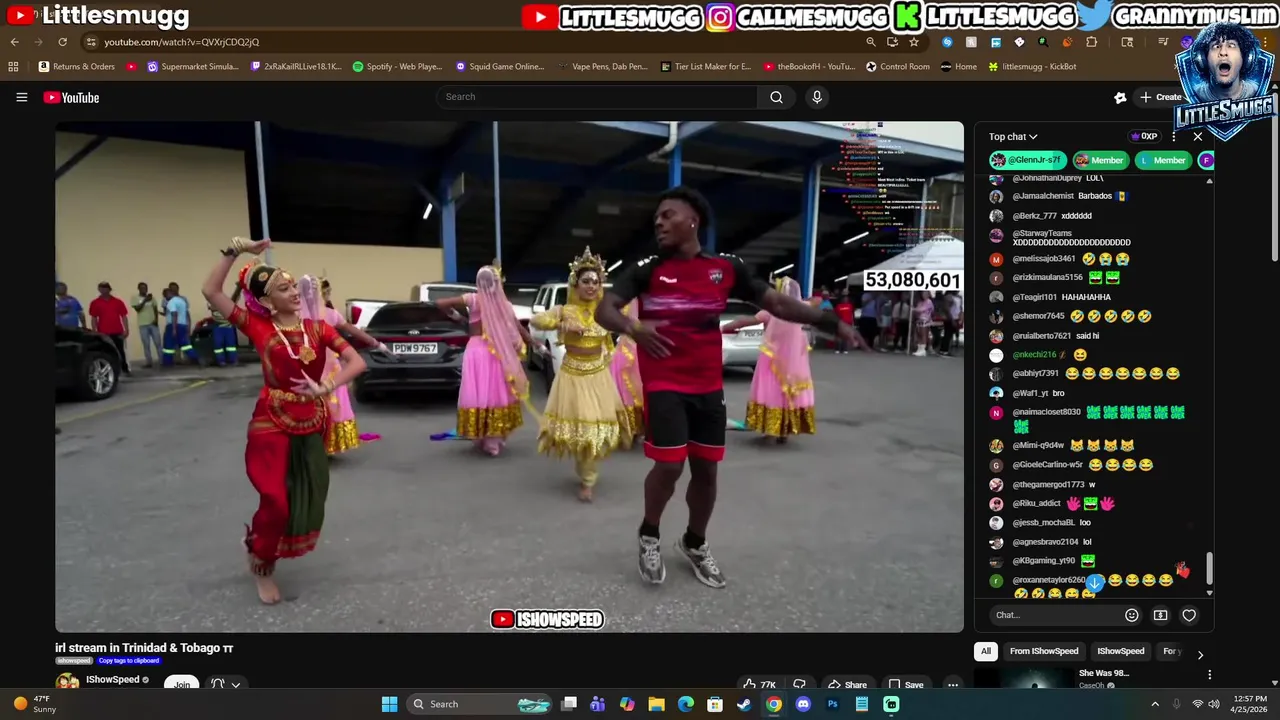
Task: Open the weather widget showing 47°F Sunny
Action: coord(33,704)
